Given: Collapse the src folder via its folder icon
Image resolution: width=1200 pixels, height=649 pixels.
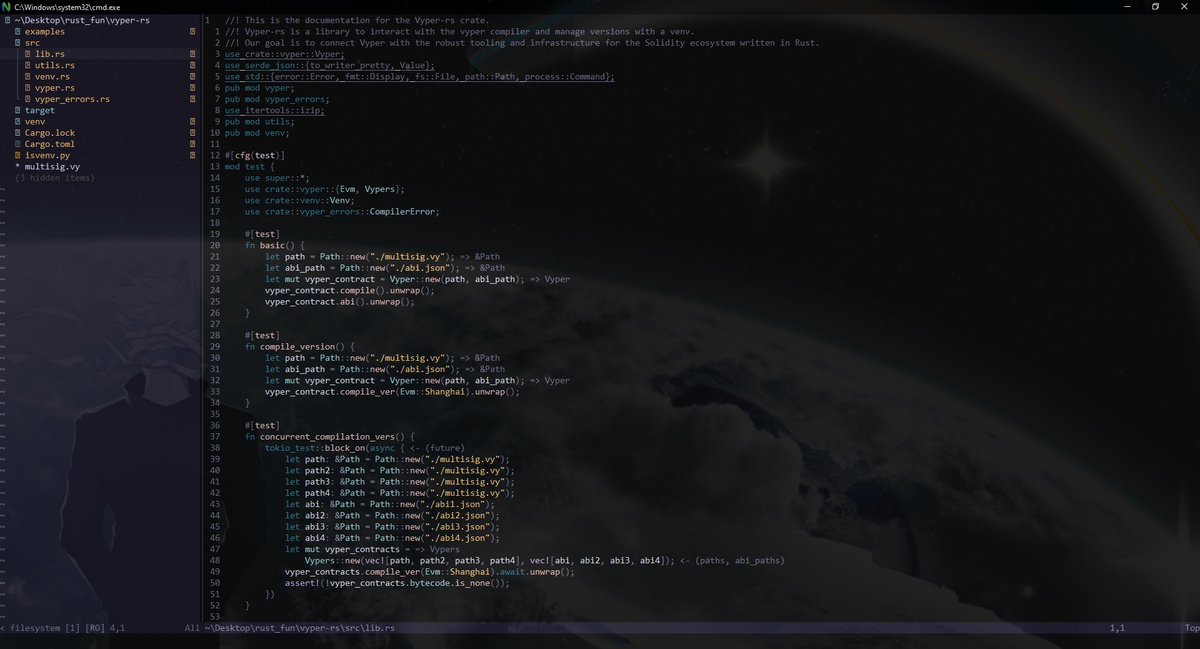Looking at the screenshot, I should [18, 43].
